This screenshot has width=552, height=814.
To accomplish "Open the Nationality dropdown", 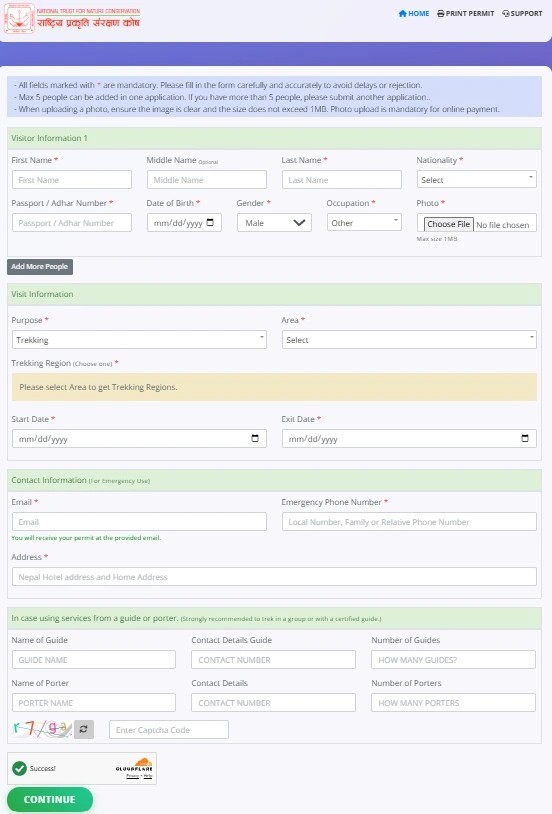I will point(477,180).
